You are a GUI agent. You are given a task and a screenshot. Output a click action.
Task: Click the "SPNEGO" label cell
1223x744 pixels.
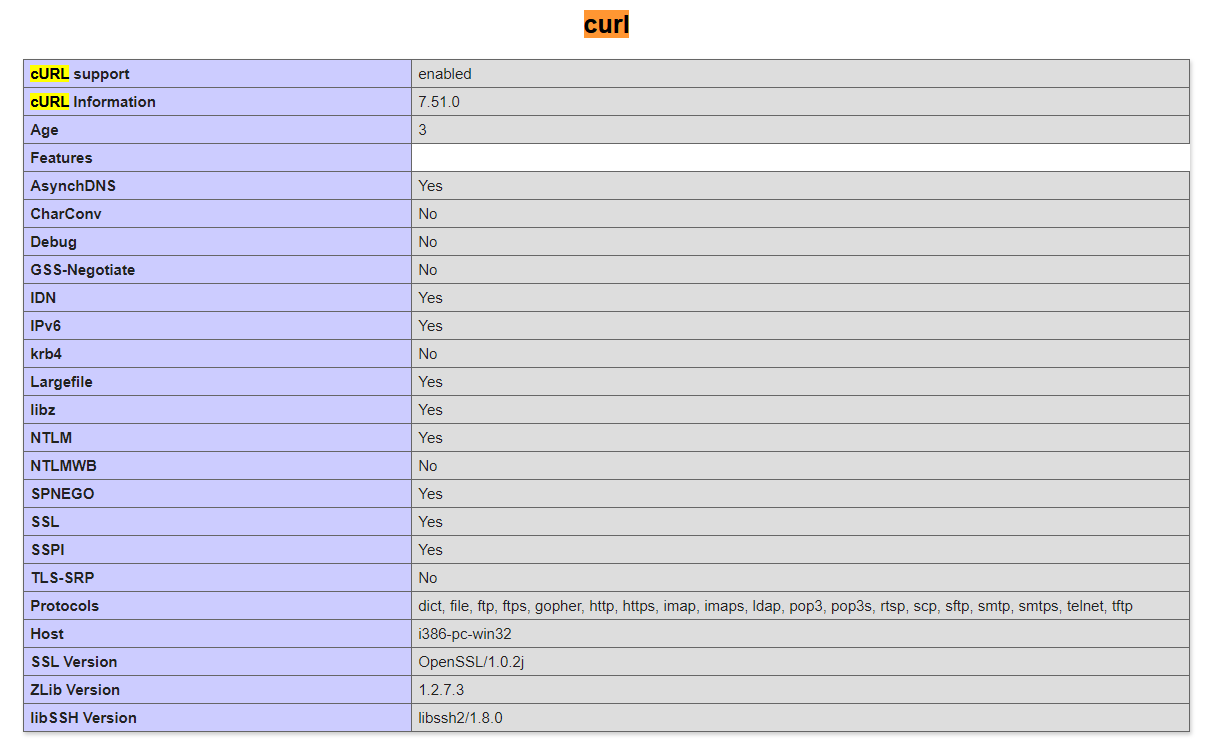pyautogui.click(x=217, y=494)
